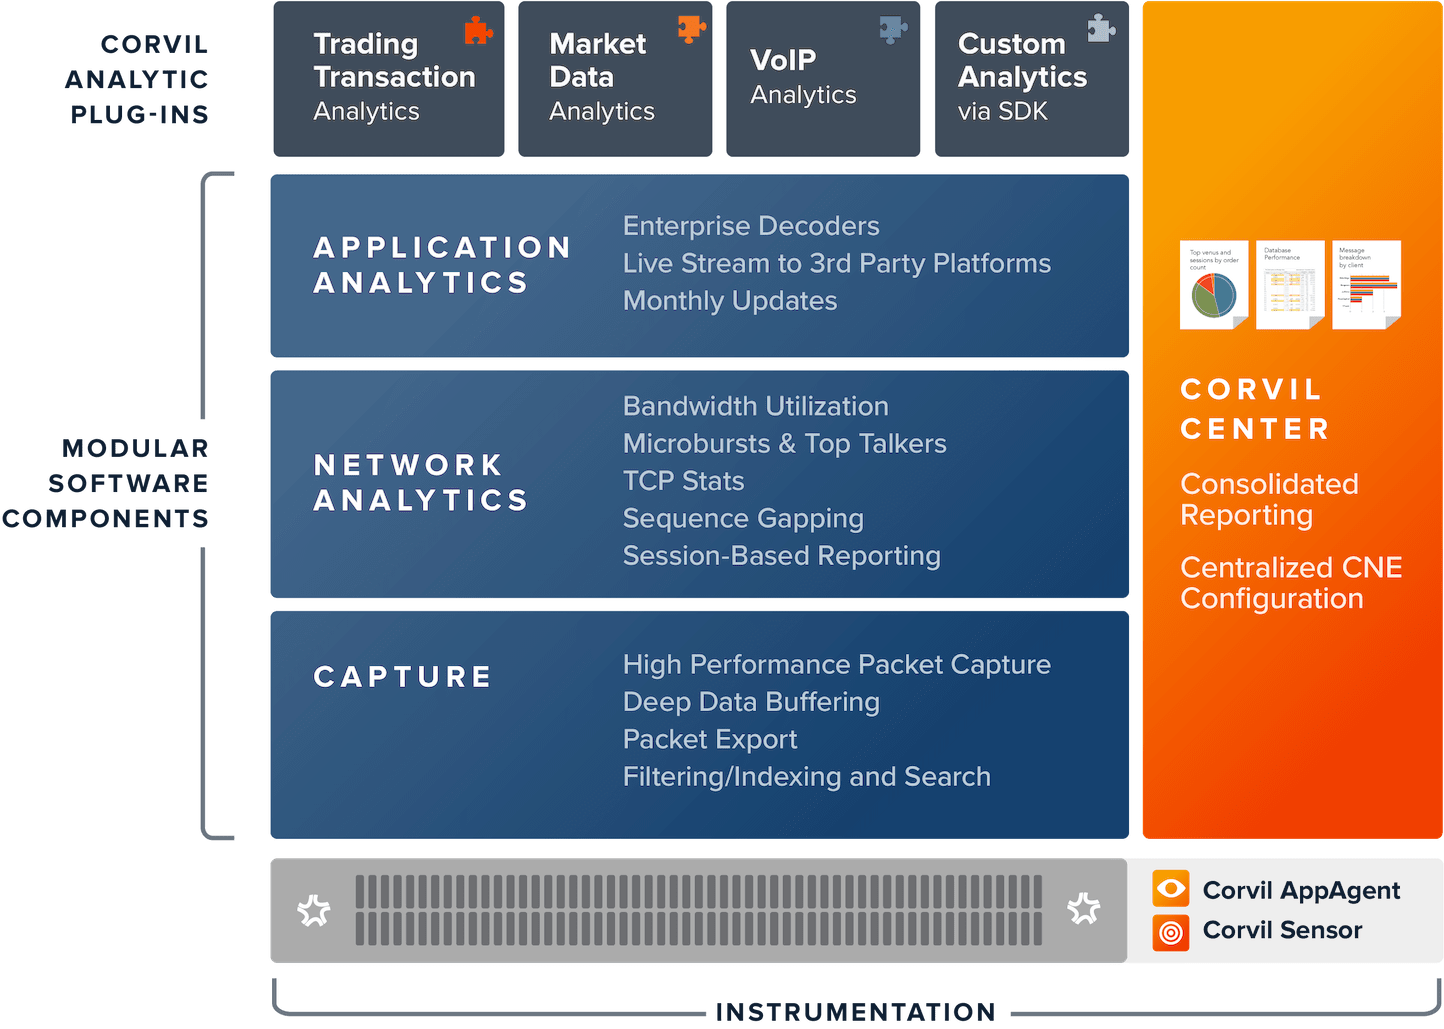
Task: Select the Network Analytics heading
Action: 420,482
